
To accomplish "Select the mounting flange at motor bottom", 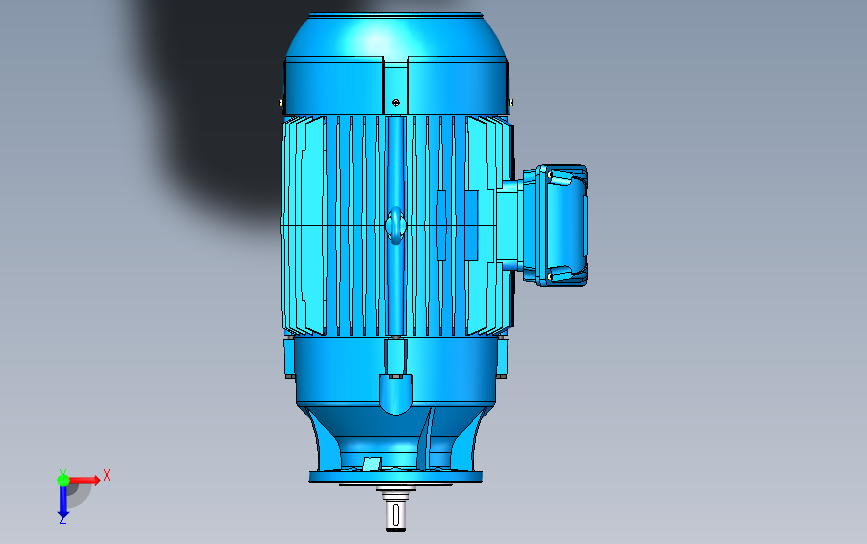I will tap(396, 477).
